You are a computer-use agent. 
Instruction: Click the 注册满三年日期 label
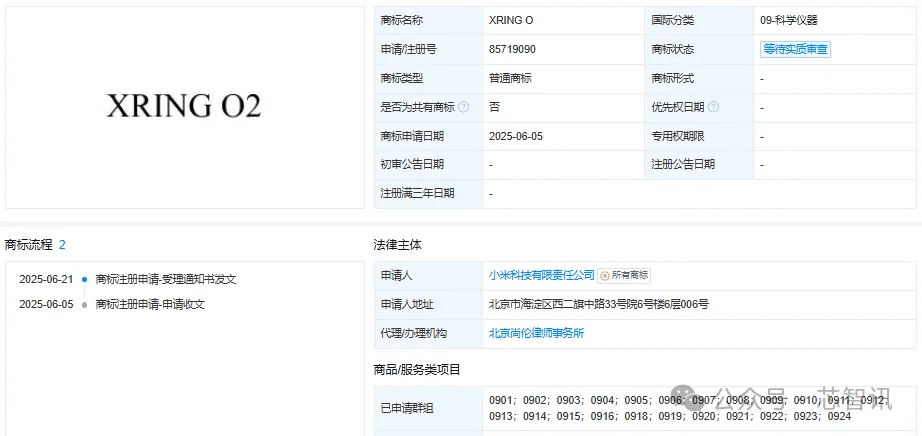tap(417, 194)
